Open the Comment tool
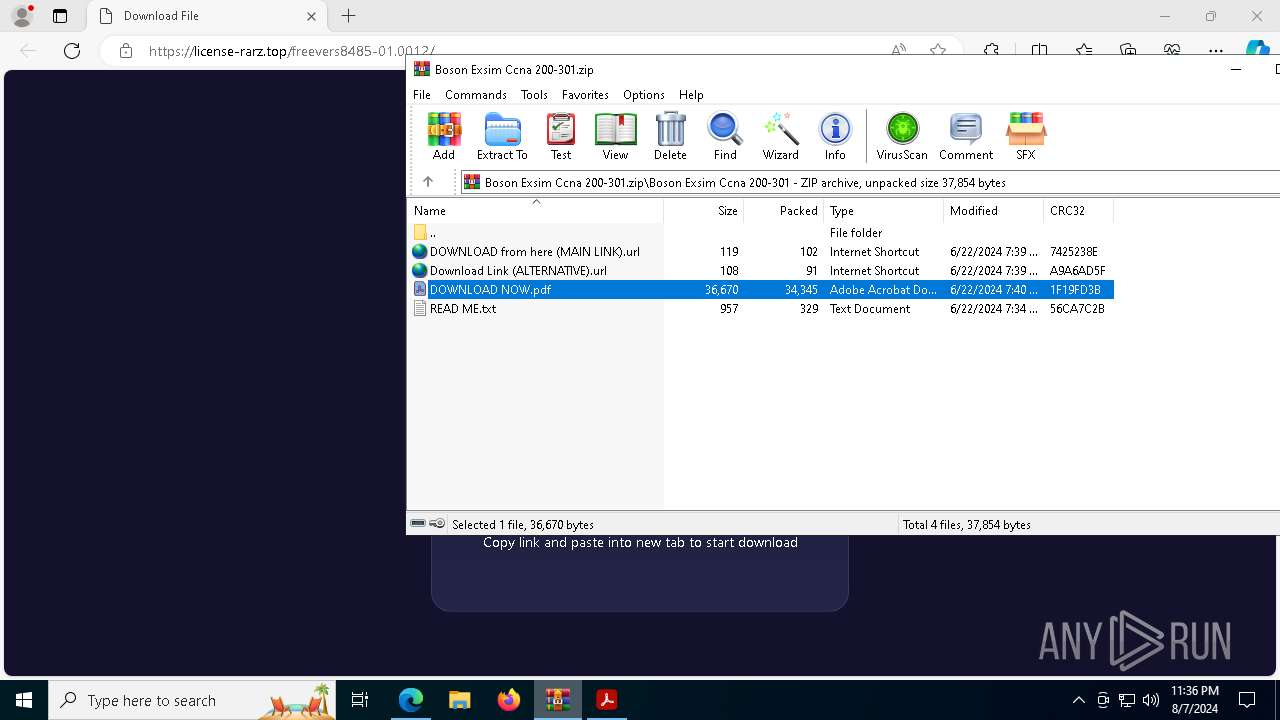Viewport: 1280px width, 720px height. click(966, 136)
